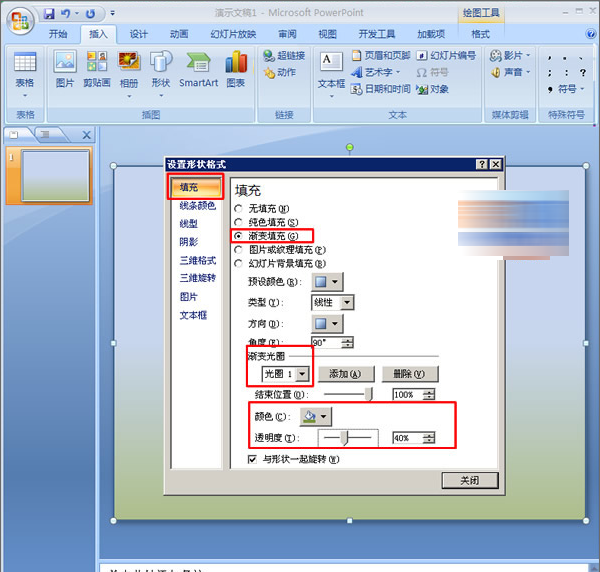
Task: Insert an object (对象)
Action: coord(432,89)
